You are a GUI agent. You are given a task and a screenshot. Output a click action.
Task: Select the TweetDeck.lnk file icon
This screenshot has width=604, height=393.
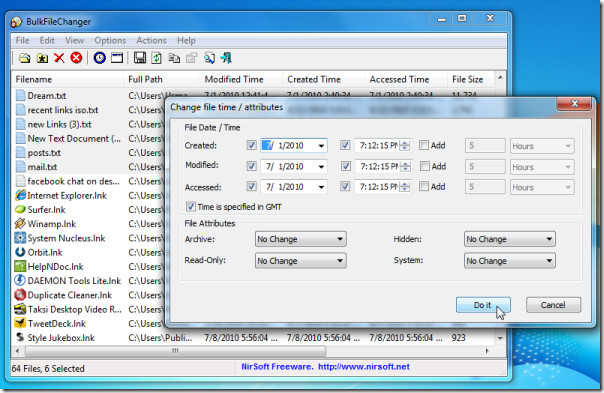20,324
